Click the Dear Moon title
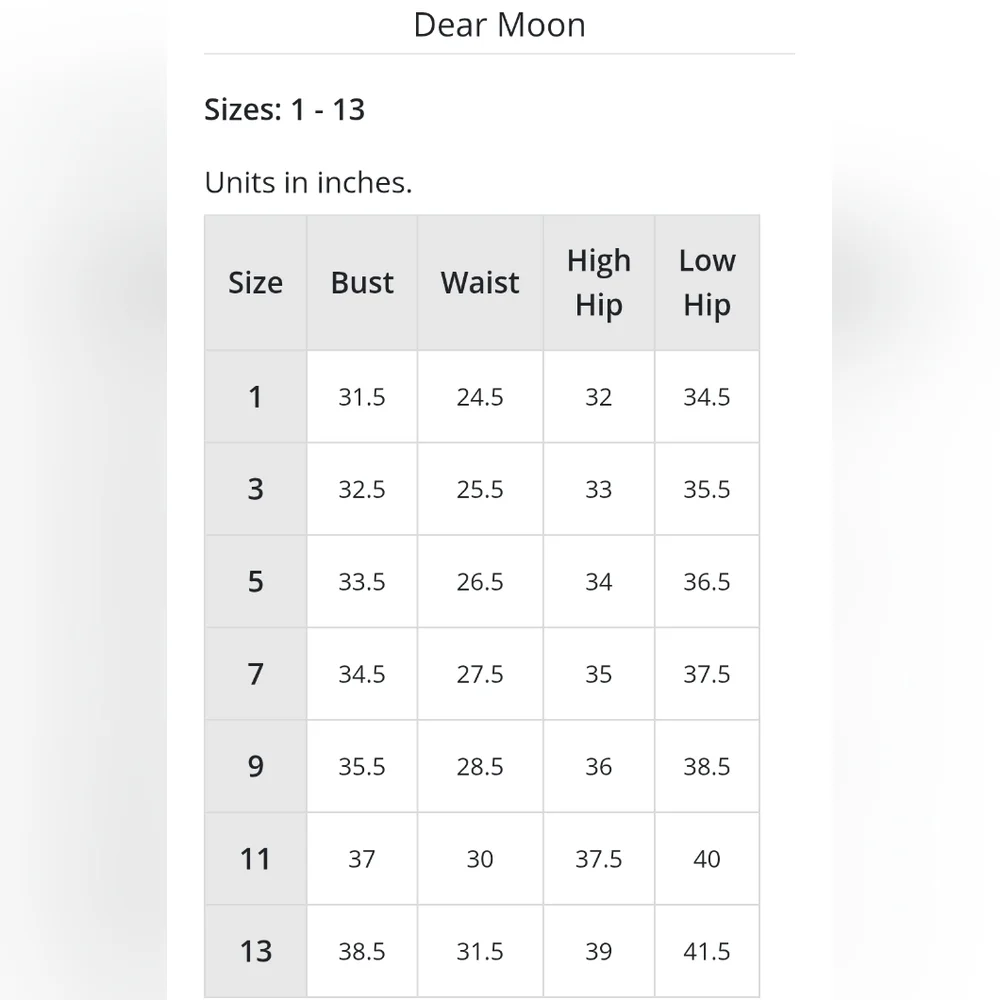The height and width of the screenshot is (1000, 1000). coord(499,26)
